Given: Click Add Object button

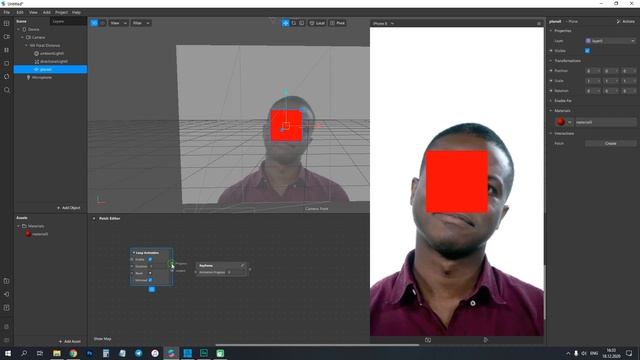Looking at the screenshot, I should 69,208.
